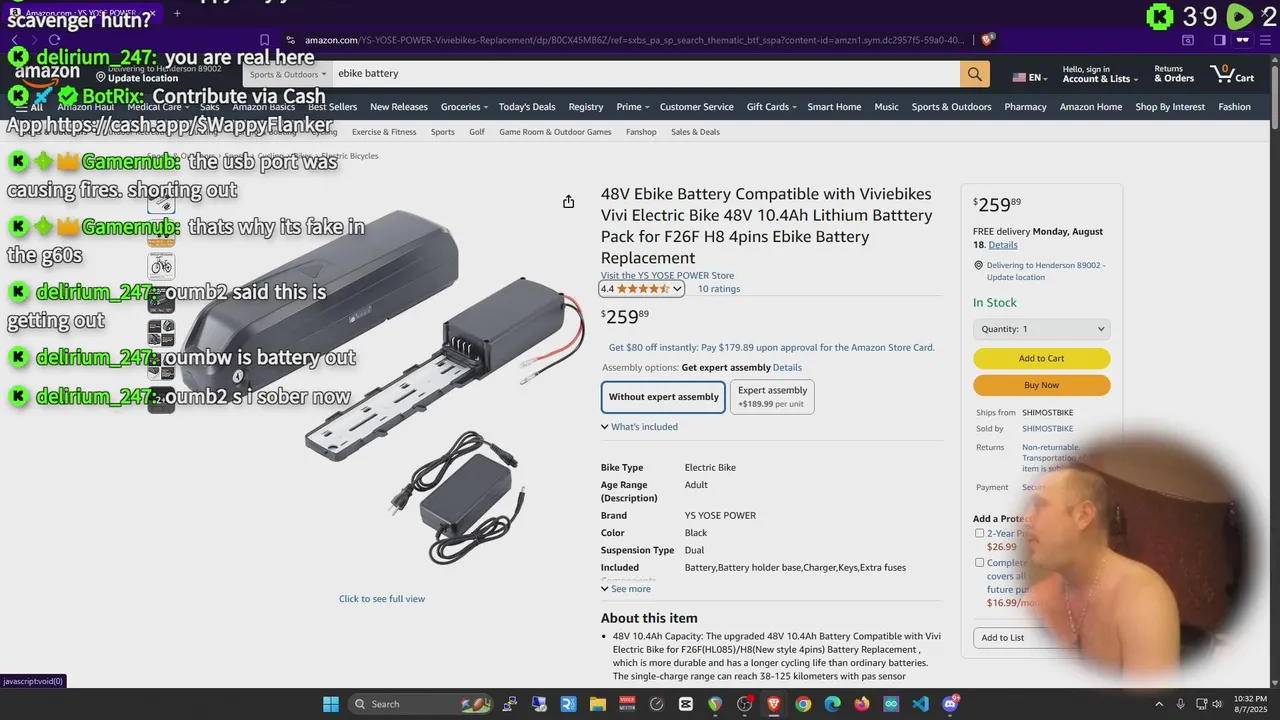Open Firefox from the taskbar
This screenshot has height=720, width=1280.
862,704
